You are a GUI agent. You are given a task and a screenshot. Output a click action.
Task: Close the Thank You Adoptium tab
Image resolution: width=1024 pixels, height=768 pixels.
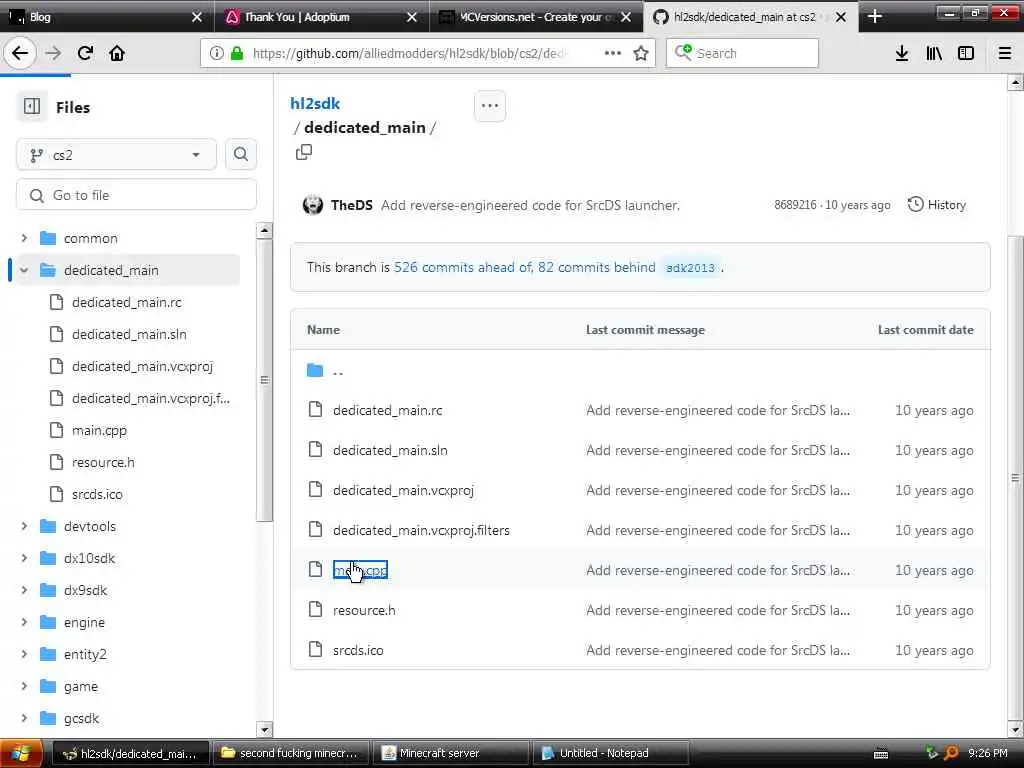pos(411,17)
